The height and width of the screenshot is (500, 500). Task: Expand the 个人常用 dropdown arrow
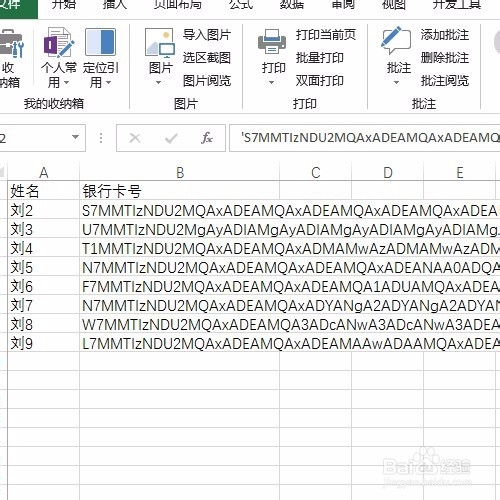point(66,82)
